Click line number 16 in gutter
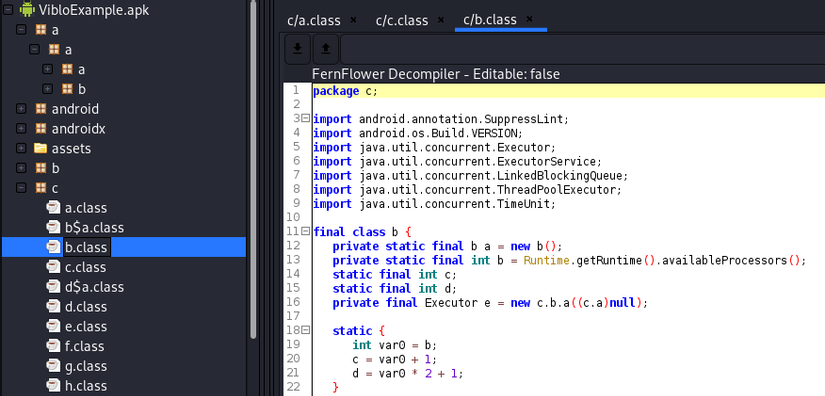This screenshot has height=396, width=825. [x=293, y=302]
